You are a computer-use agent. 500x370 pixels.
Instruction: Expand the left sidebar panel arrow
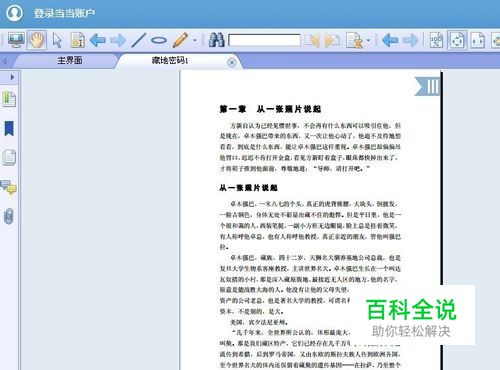click(x=12, y=77)
